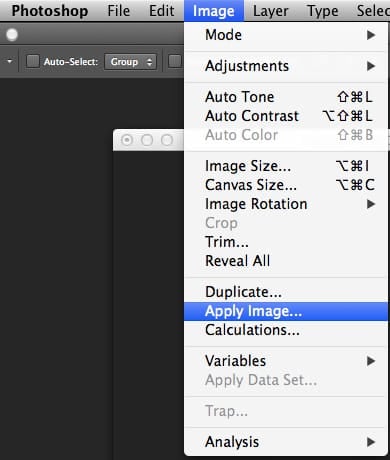Click the document window minimize button

(147, 140)
